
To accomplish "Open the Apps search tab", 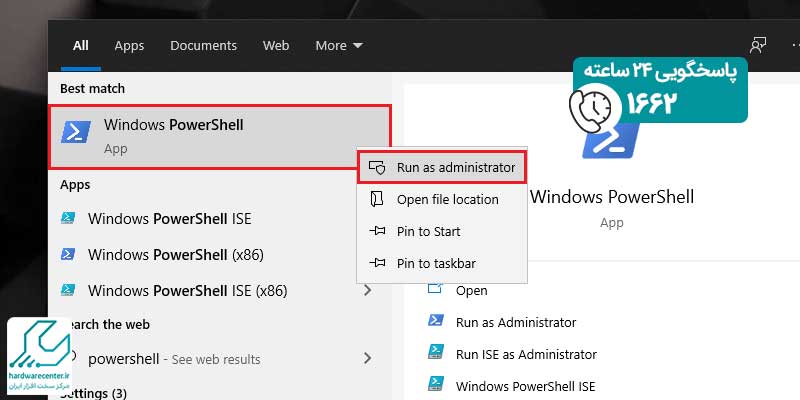I will click(129, 45).
